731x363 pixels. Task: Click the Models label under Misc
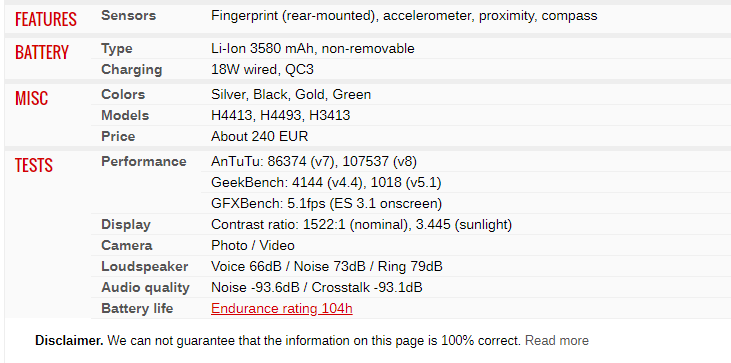[x=125, y=115]
